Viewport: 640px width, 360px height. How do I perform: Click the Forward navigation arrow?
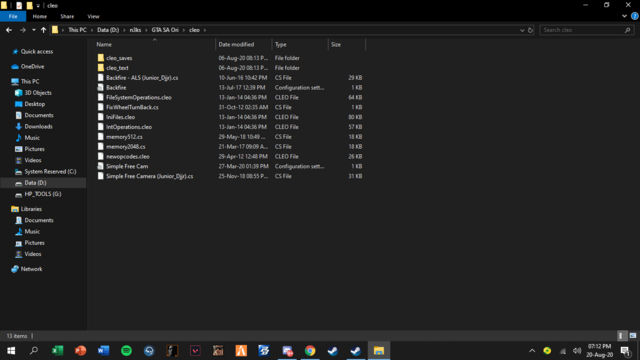tap(23, 30)
